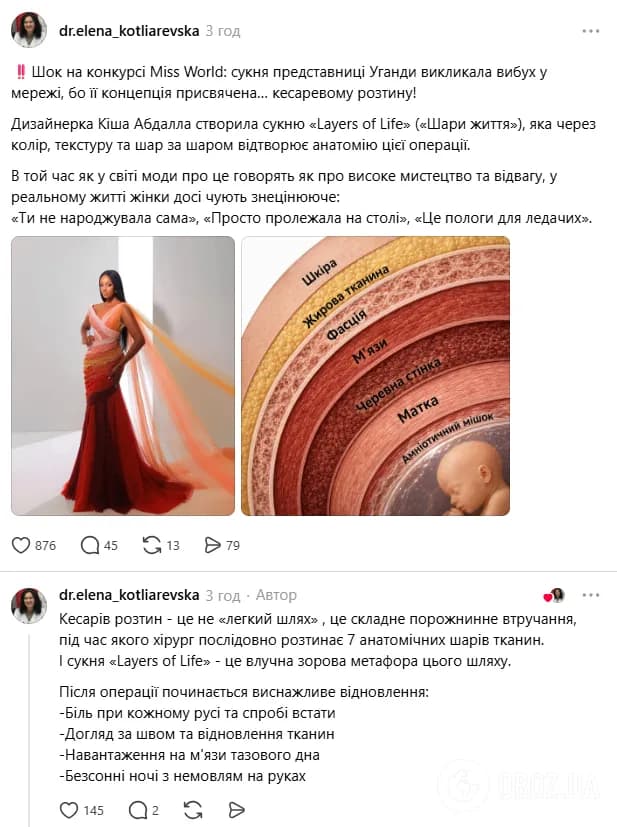The height and width of the screenshot is (827, 617).
Task: Open the red Layers of Life dress photo
Action: click(x=123, y=376)
